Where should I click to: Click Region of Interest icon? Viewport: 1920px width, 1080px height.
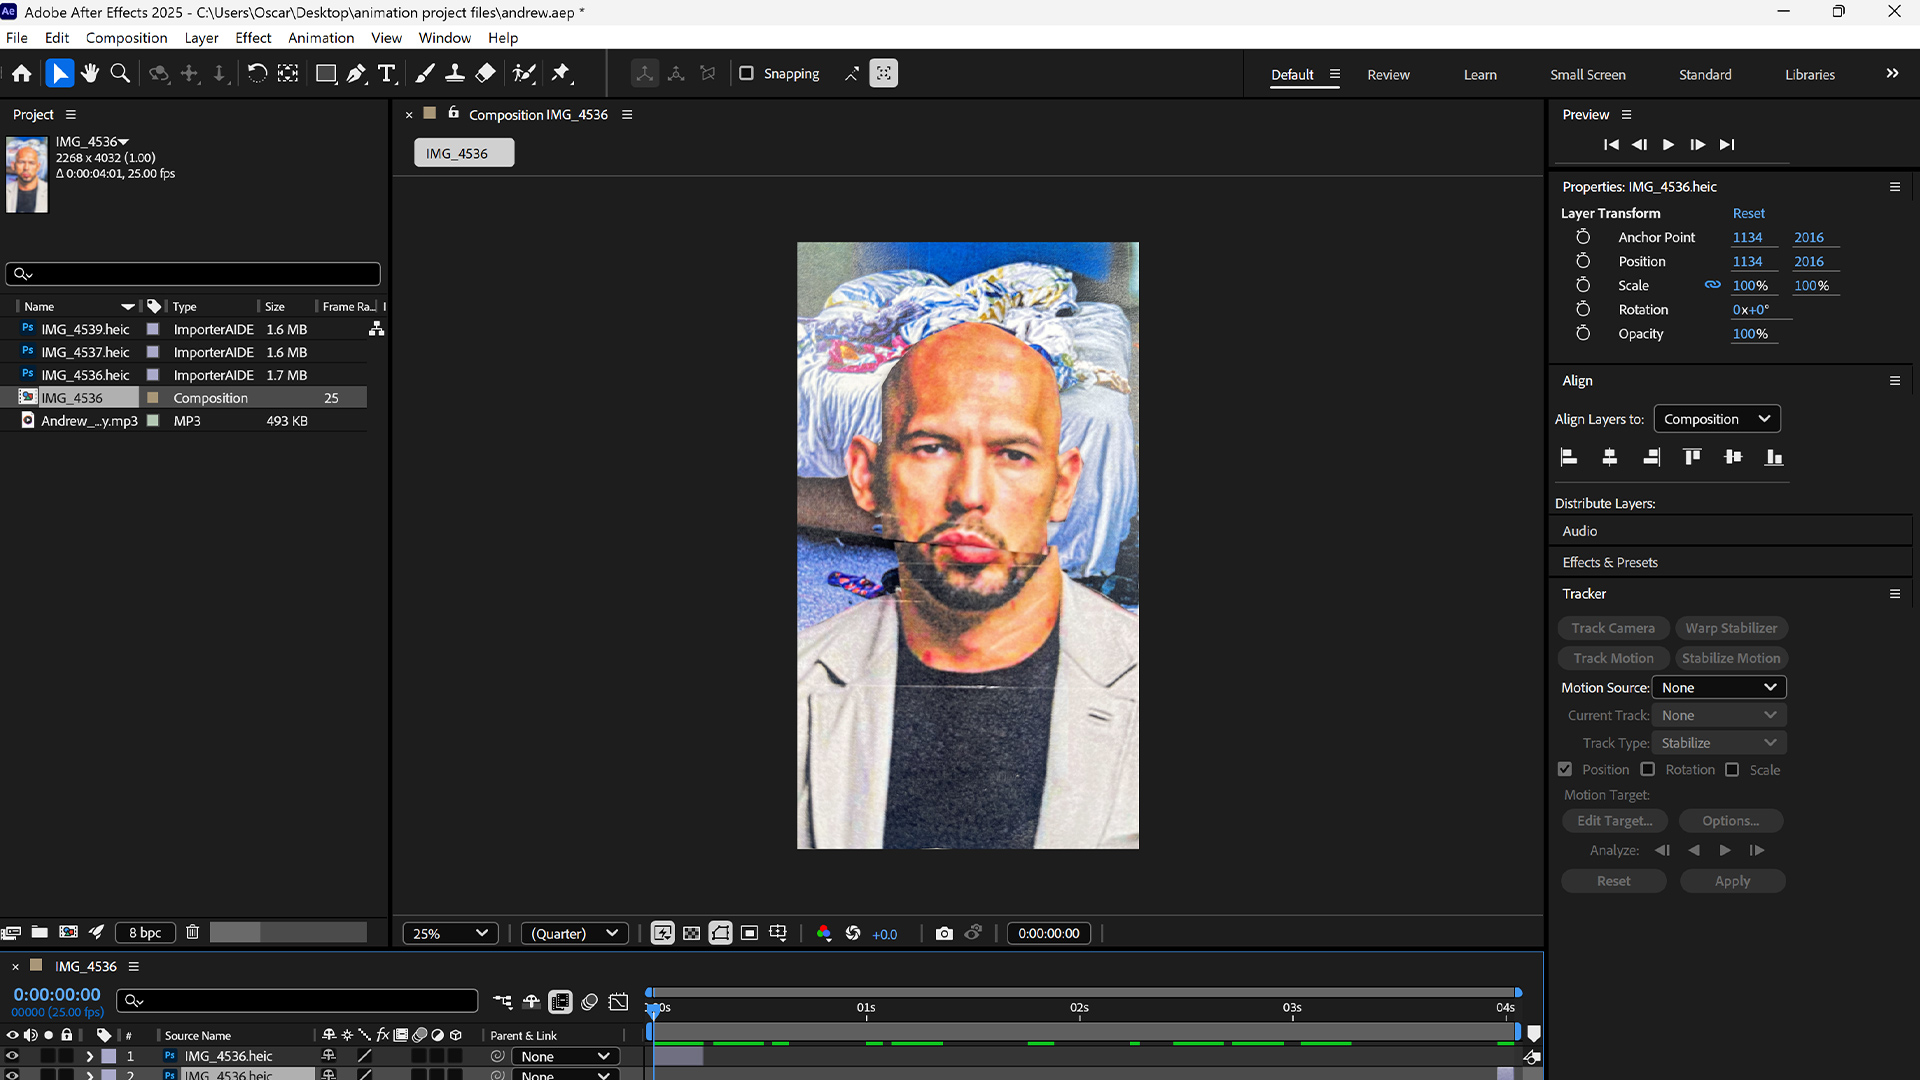coord(749,933)
